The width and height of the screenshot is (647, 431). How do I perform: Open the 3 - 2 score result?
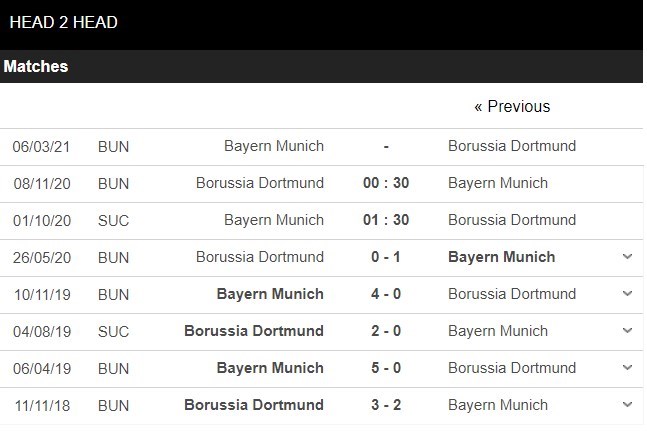tap(386, 405)
